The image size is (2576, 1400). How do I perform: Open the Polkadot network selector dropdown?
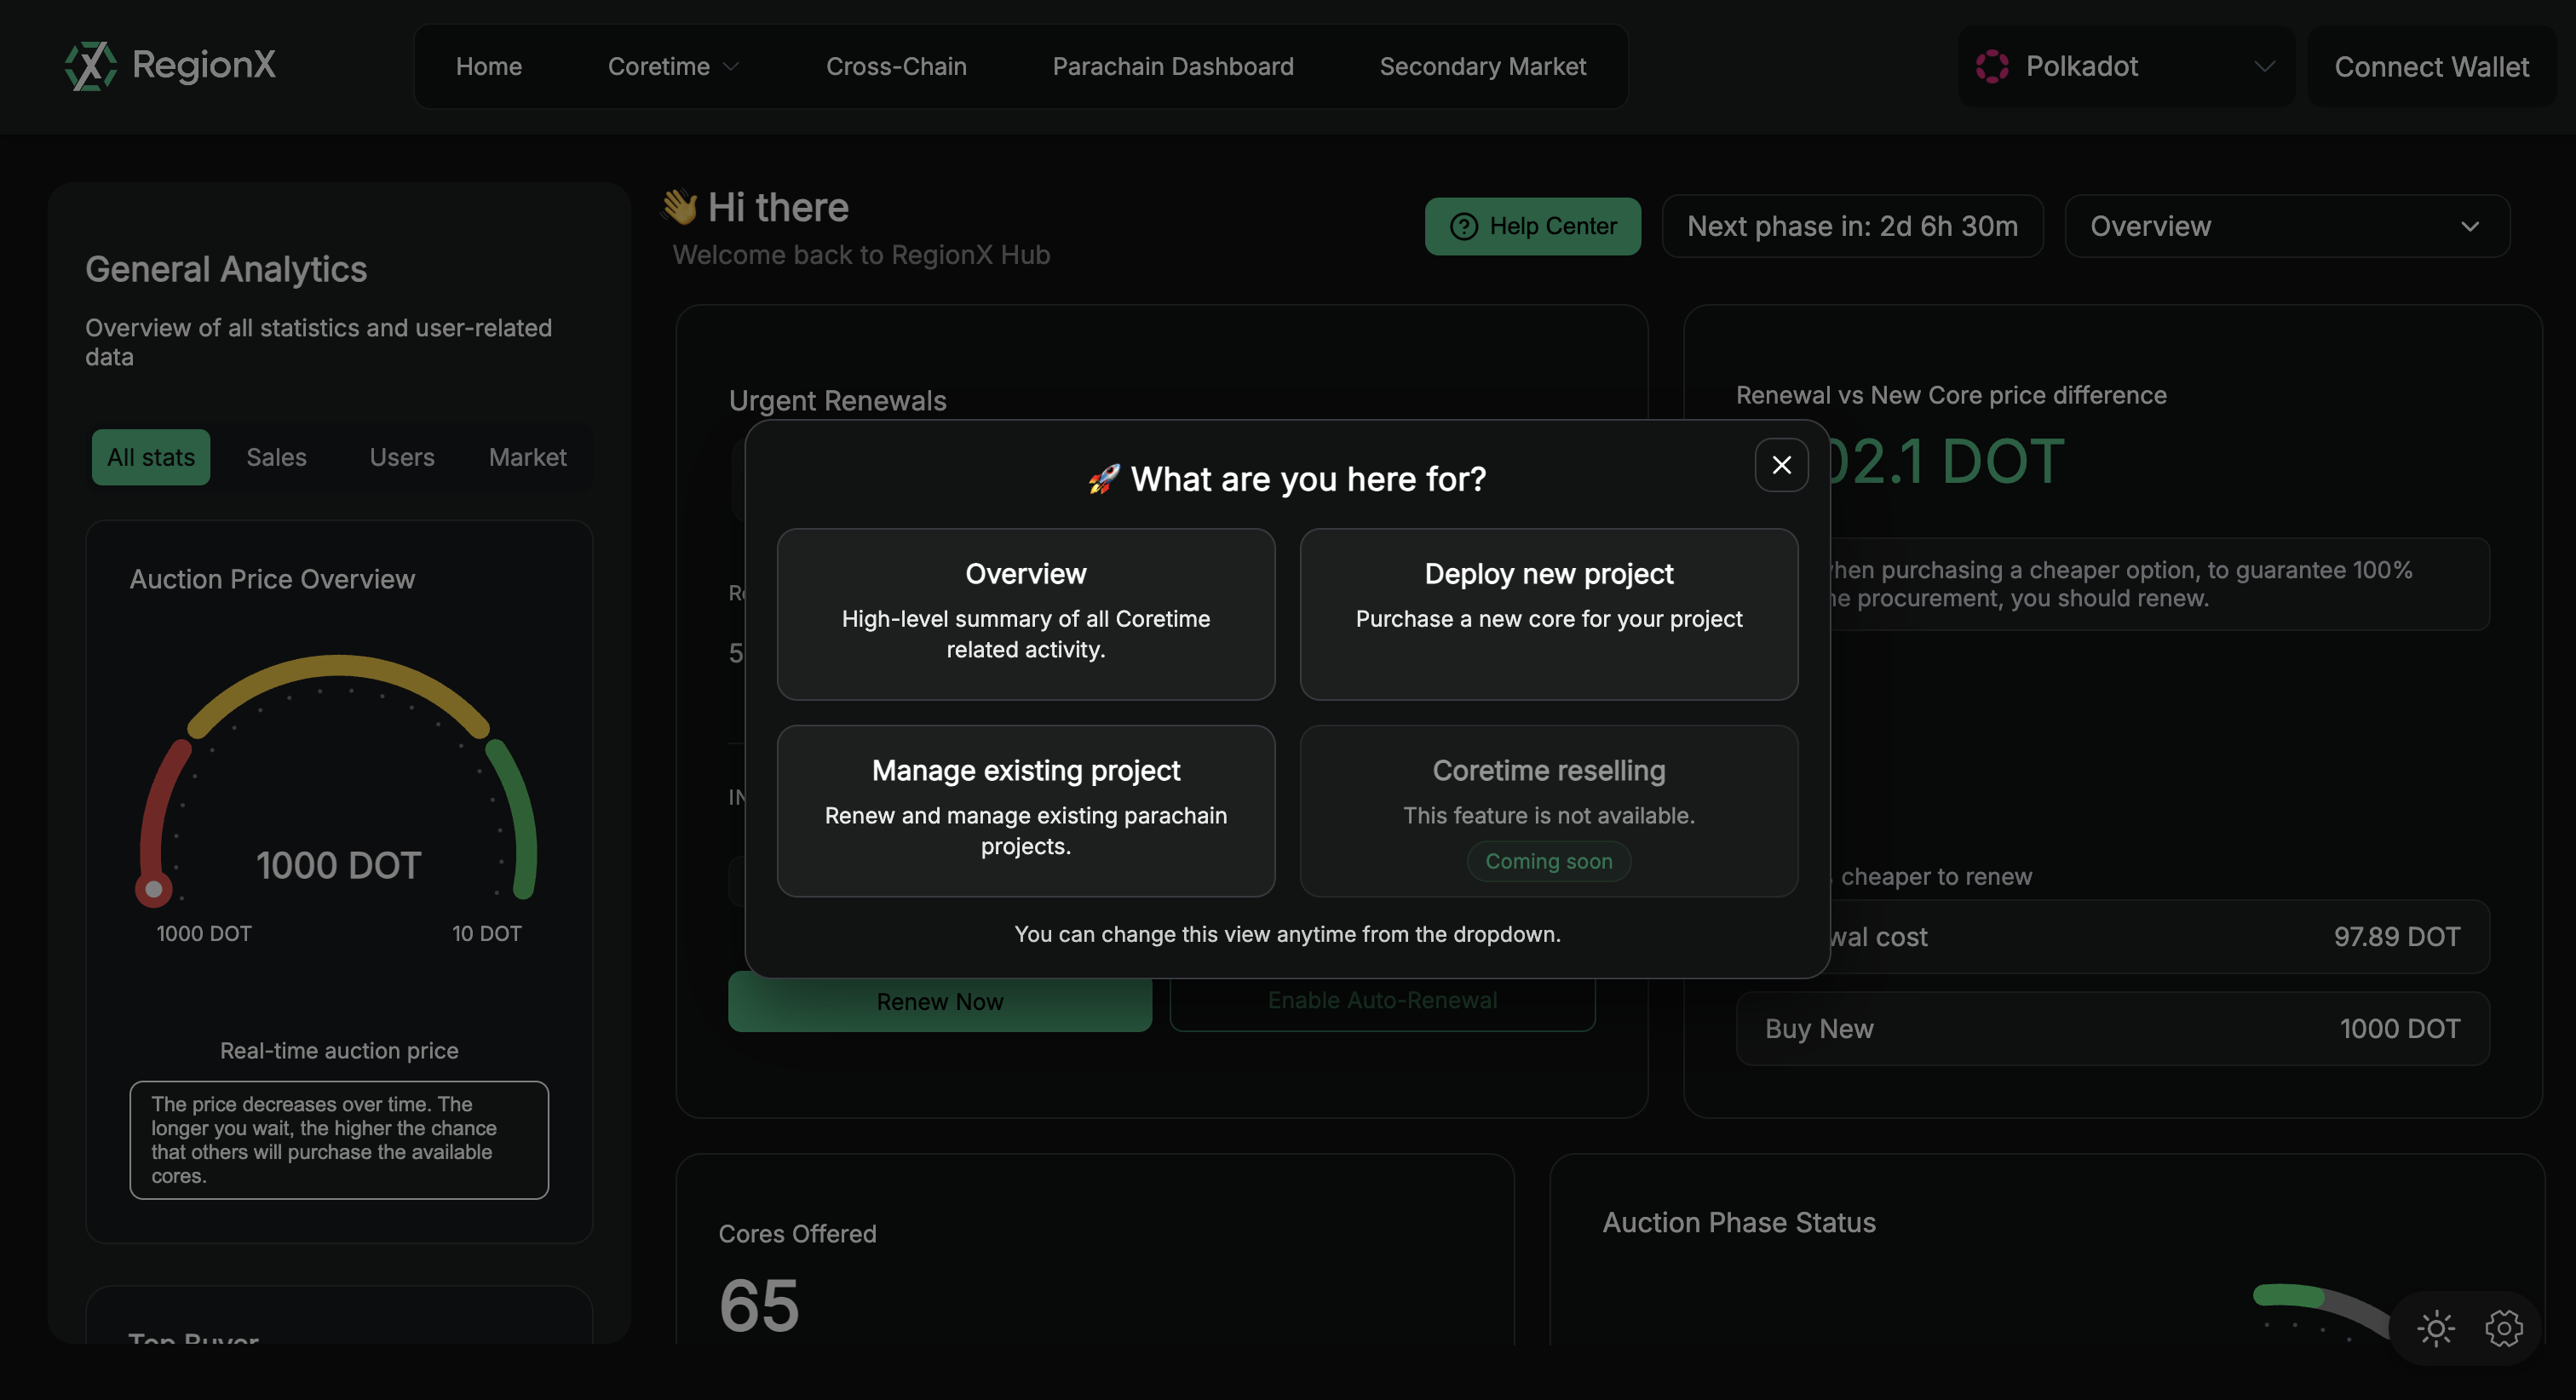click(x=2125, y=67)
